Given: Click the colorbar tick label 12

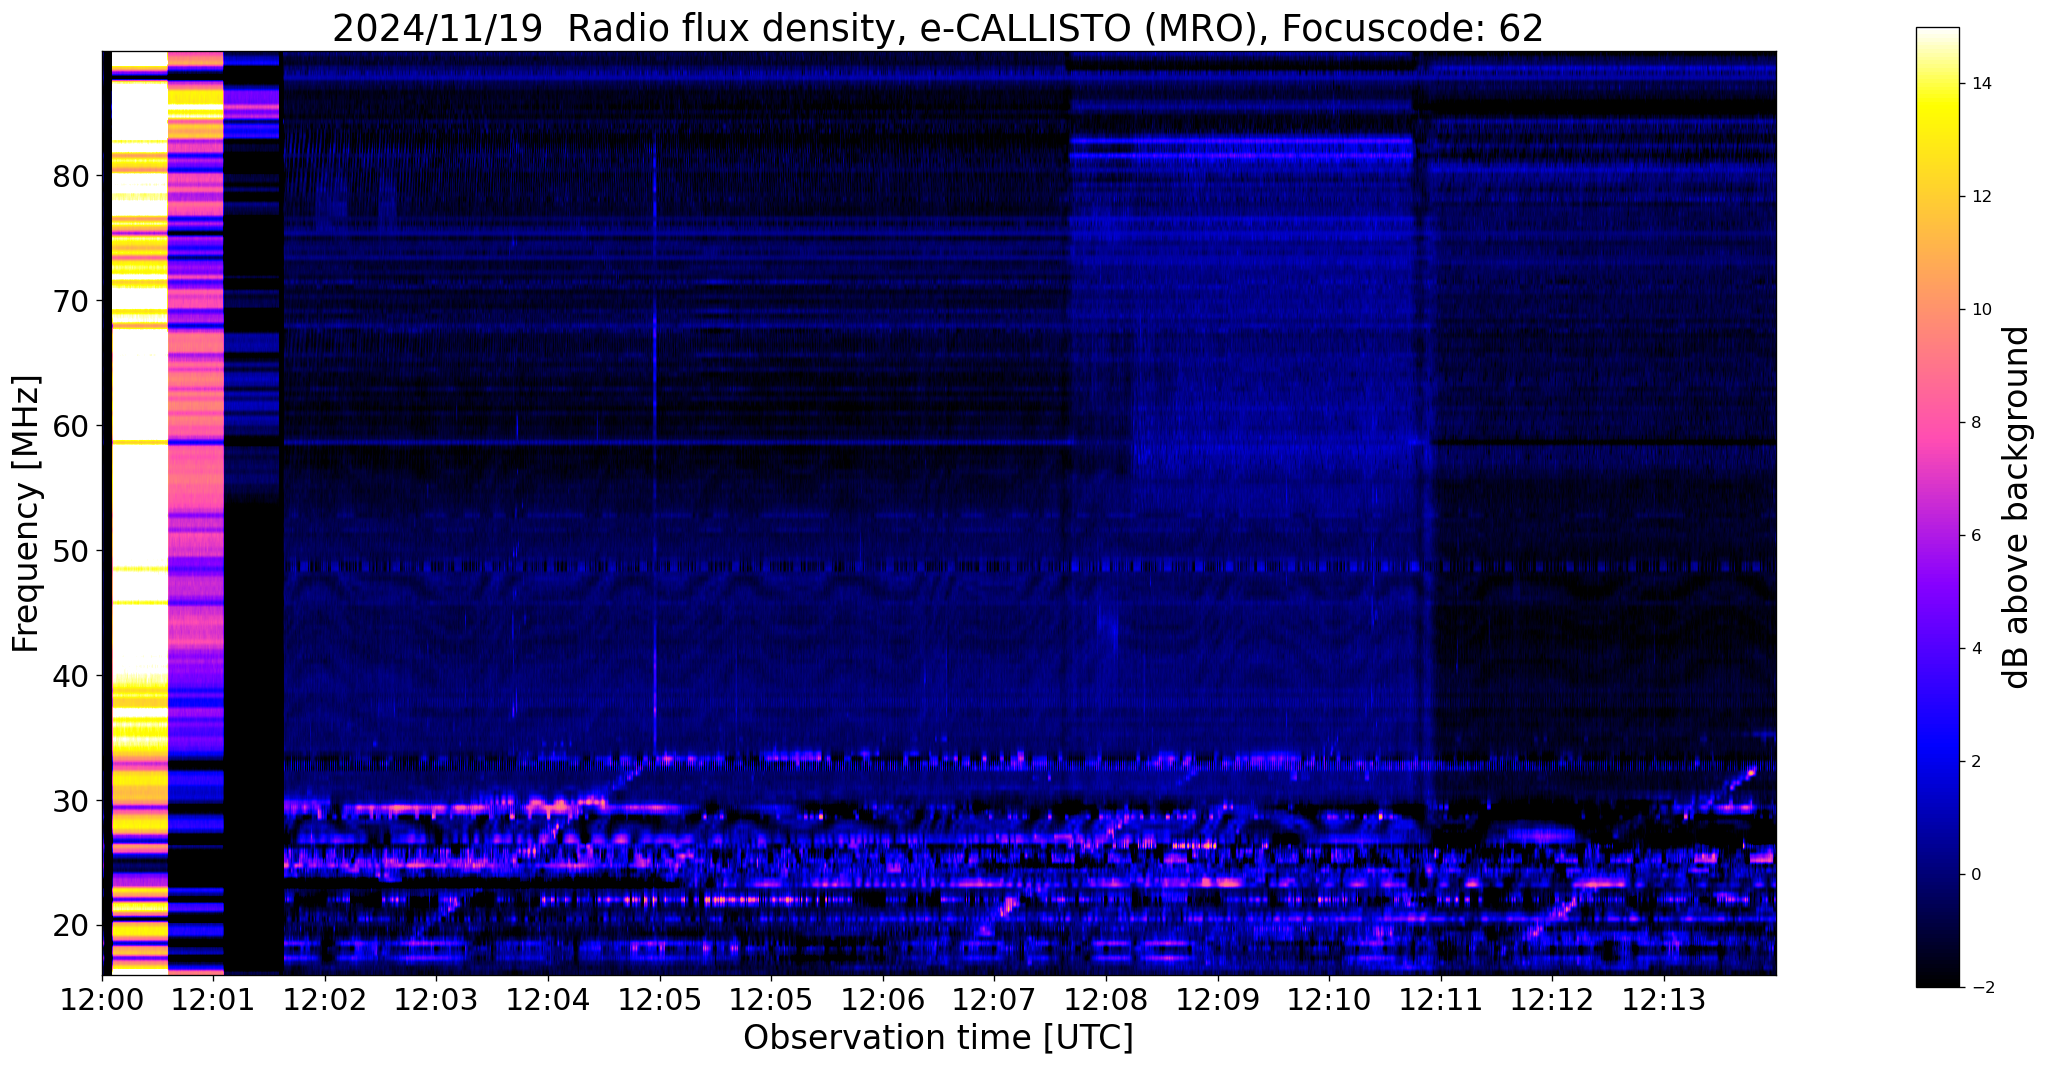Looking at the screenshot, I should 1981,197.
